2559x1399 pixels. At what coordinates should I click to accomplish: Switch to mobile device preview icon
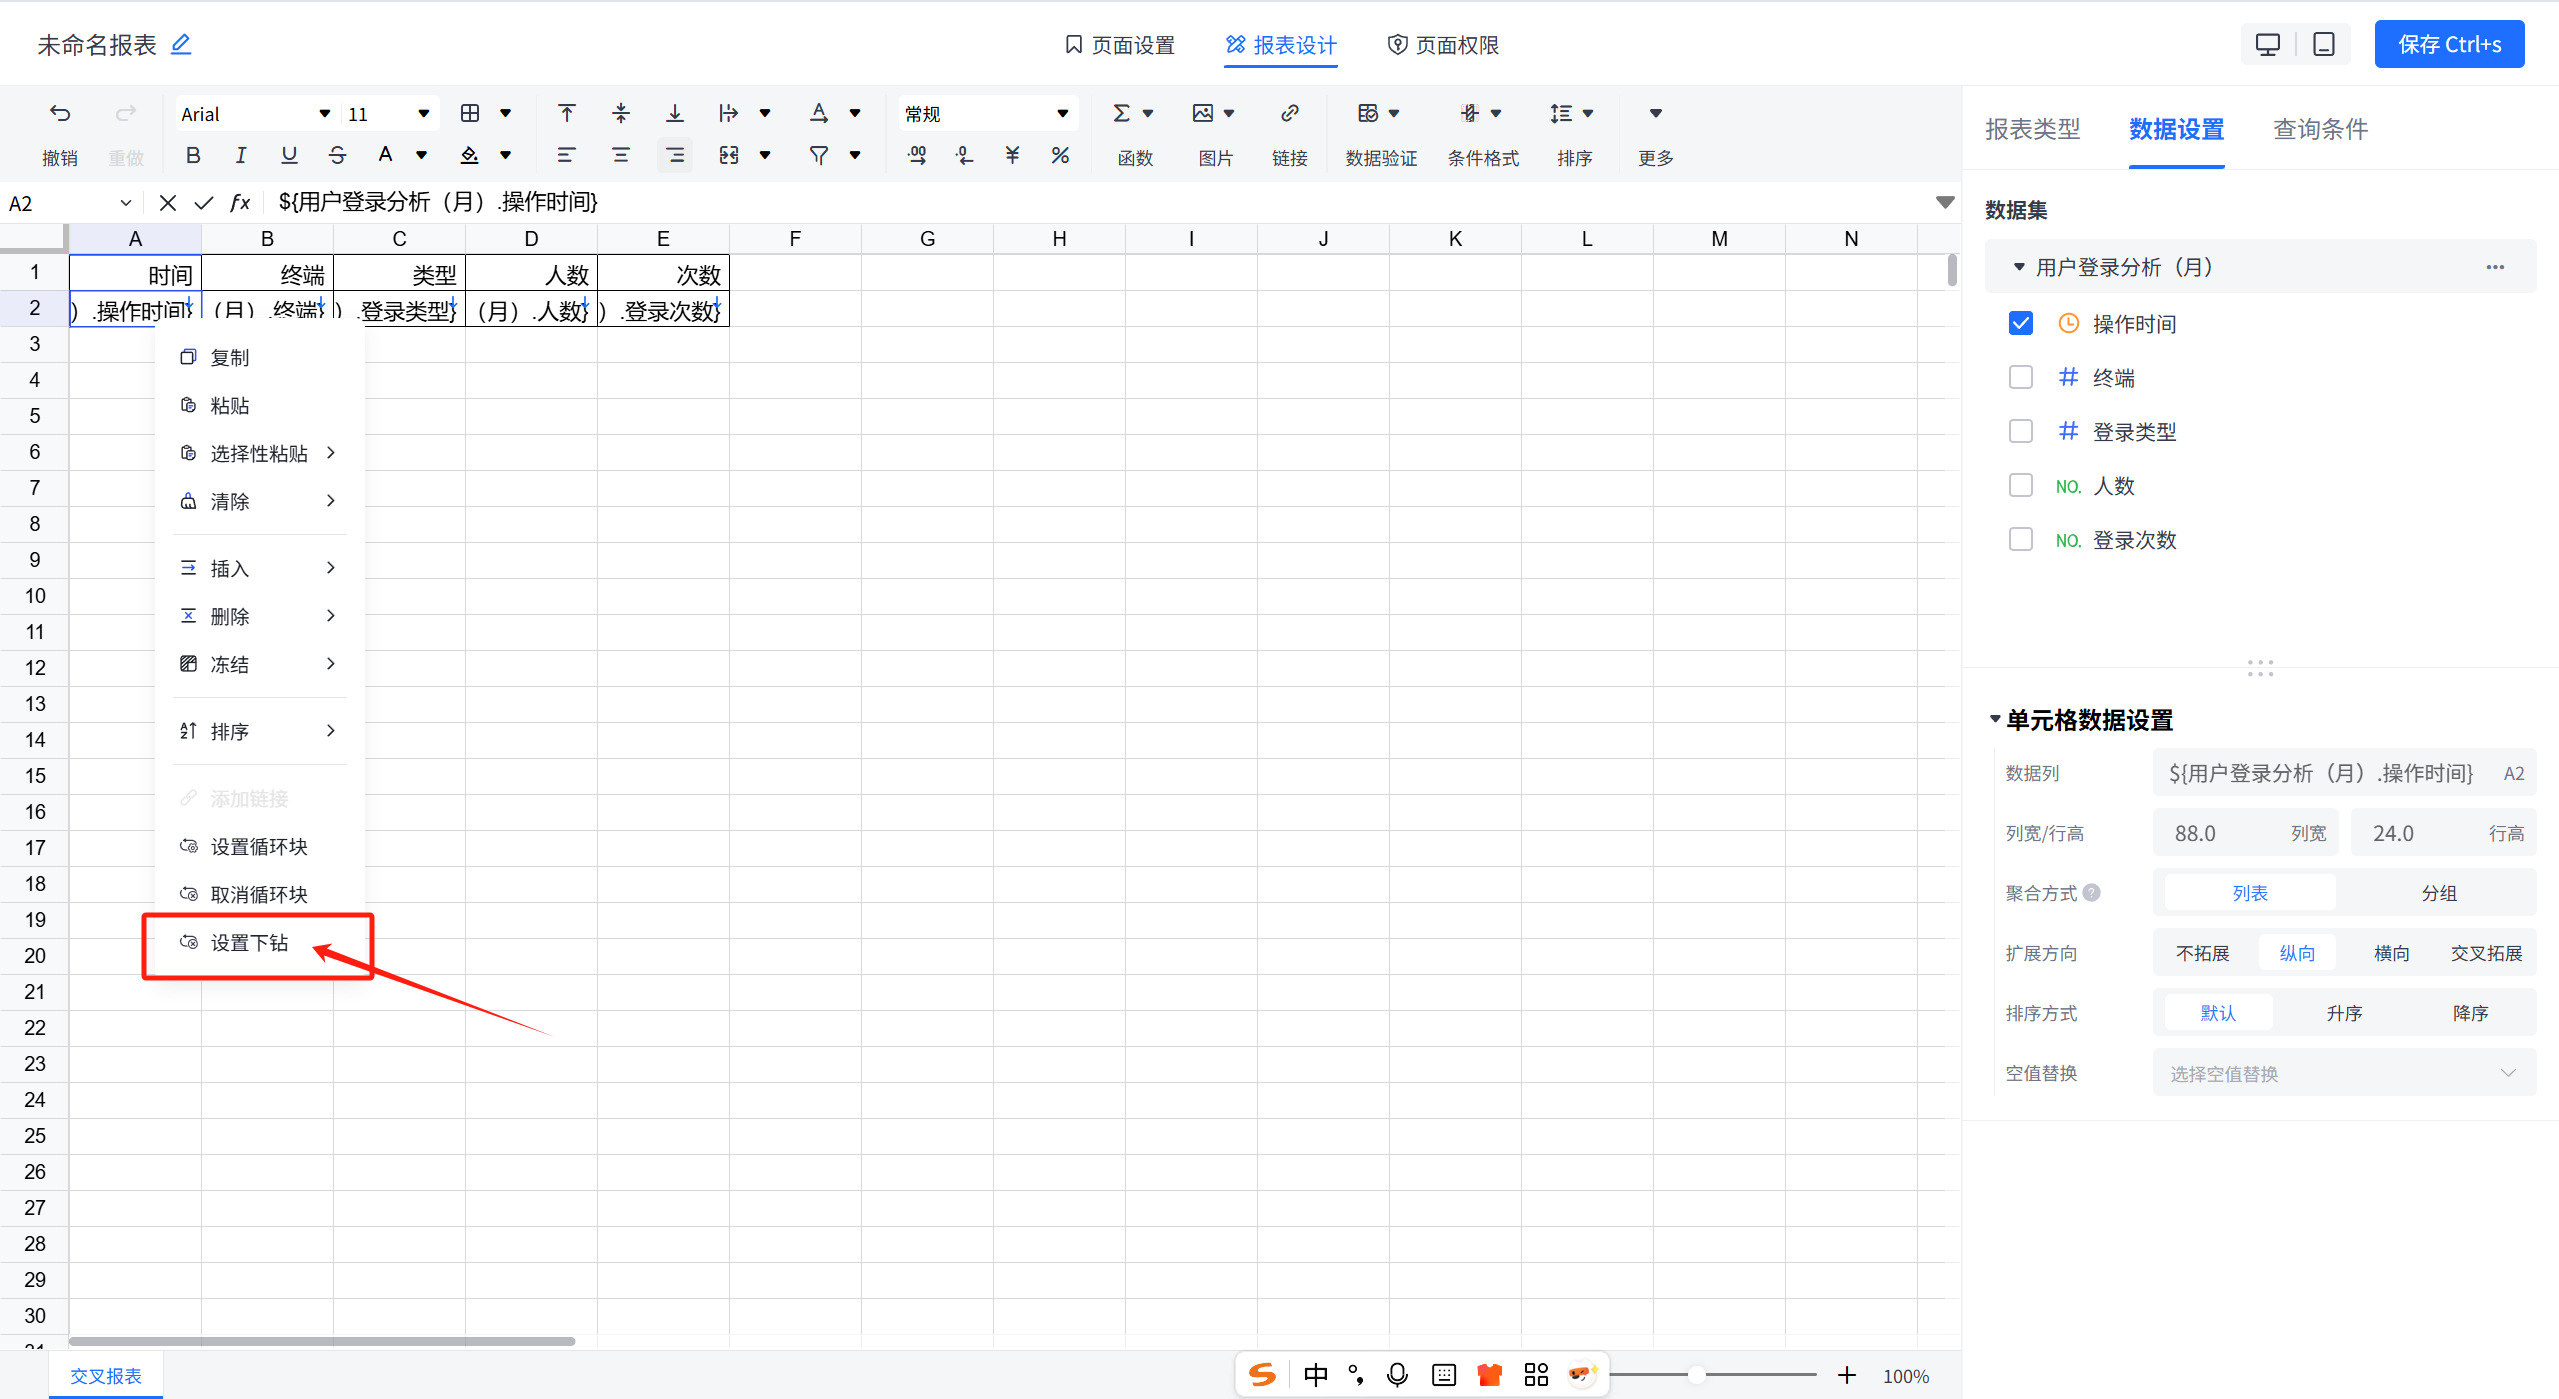click(2323, 44)
